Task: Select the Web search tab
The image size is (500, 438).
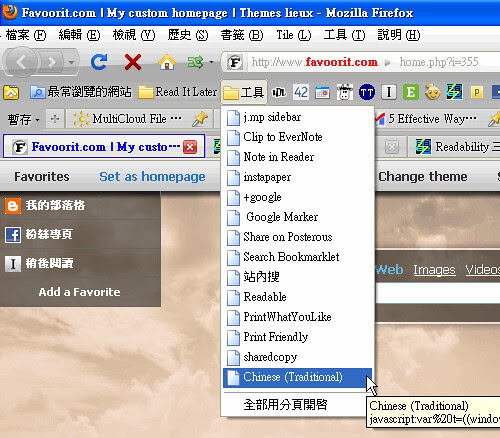Action: (x=389, y=269)
